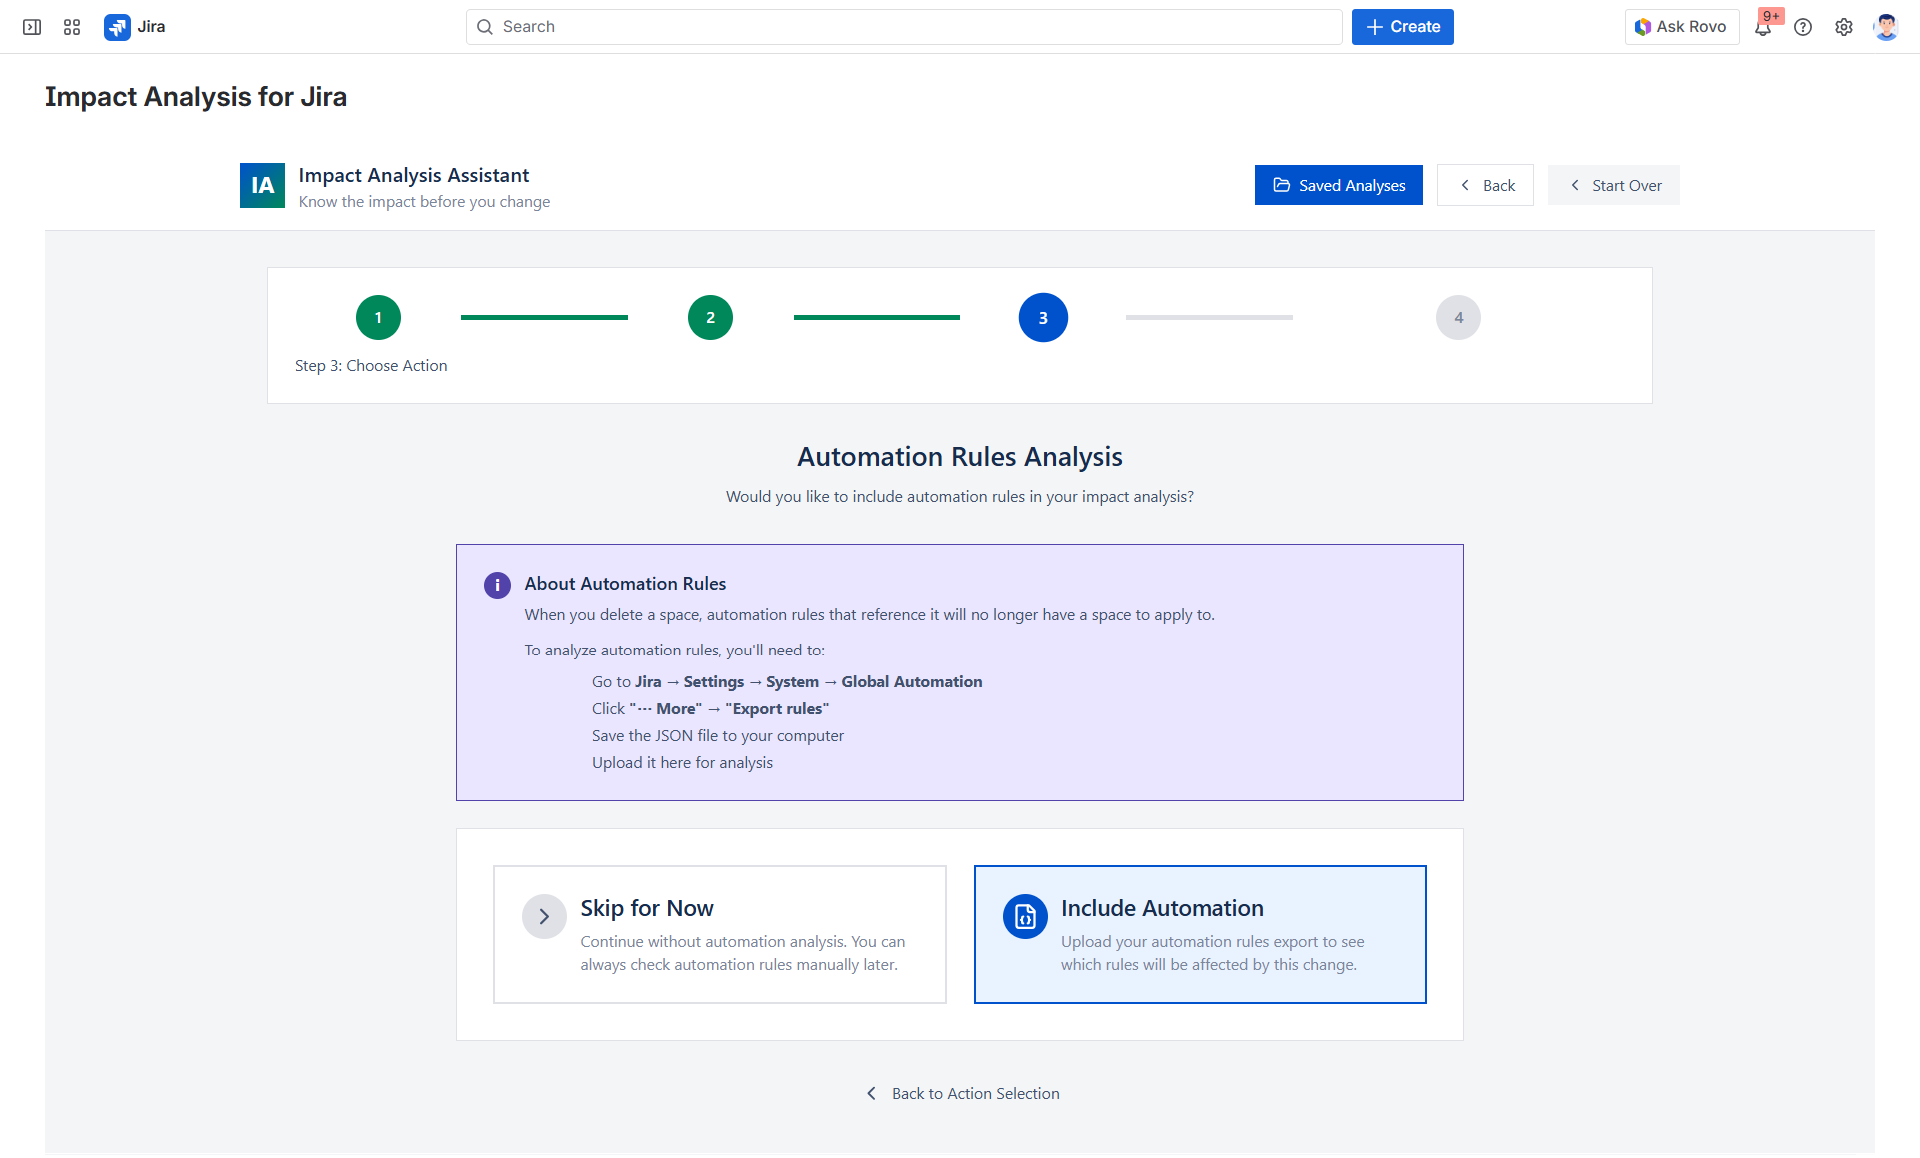
Task: Click the info icon in About Automation Rules
Action: coord(497,585)
